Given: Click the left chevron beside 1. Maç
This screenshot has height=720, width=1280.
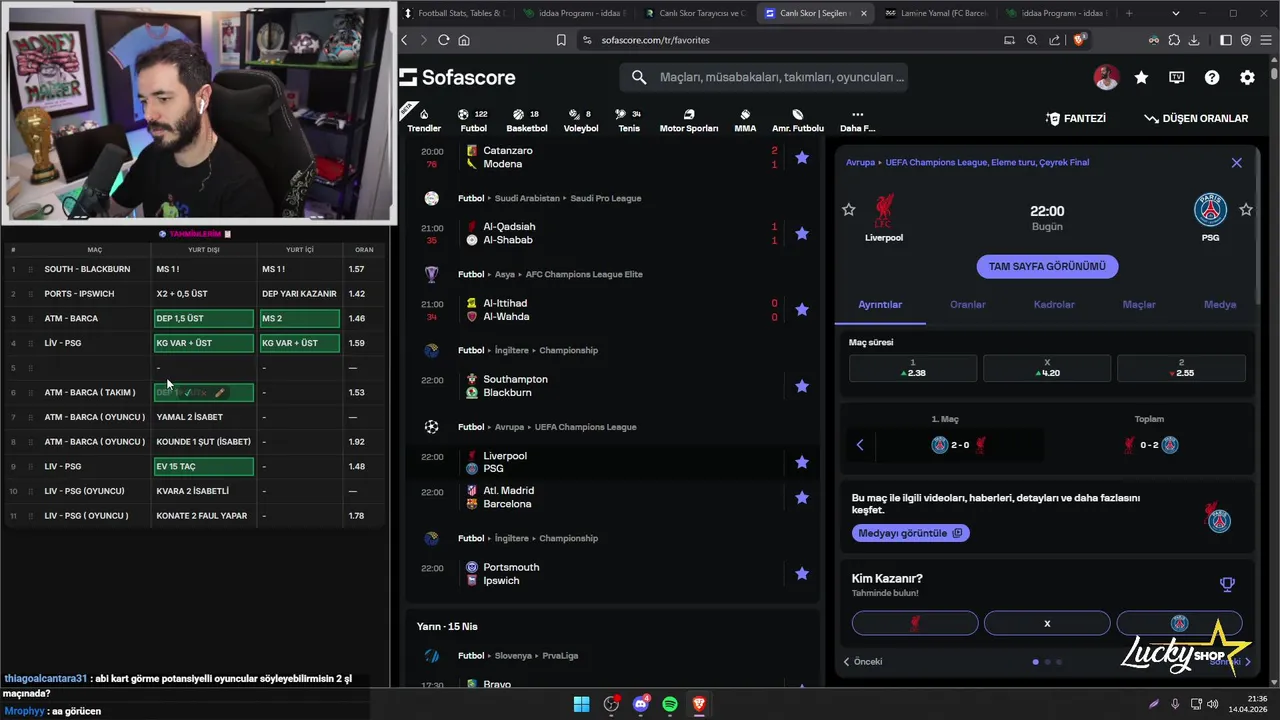Looking at the screenshot, I should click(x=860, y=445).
